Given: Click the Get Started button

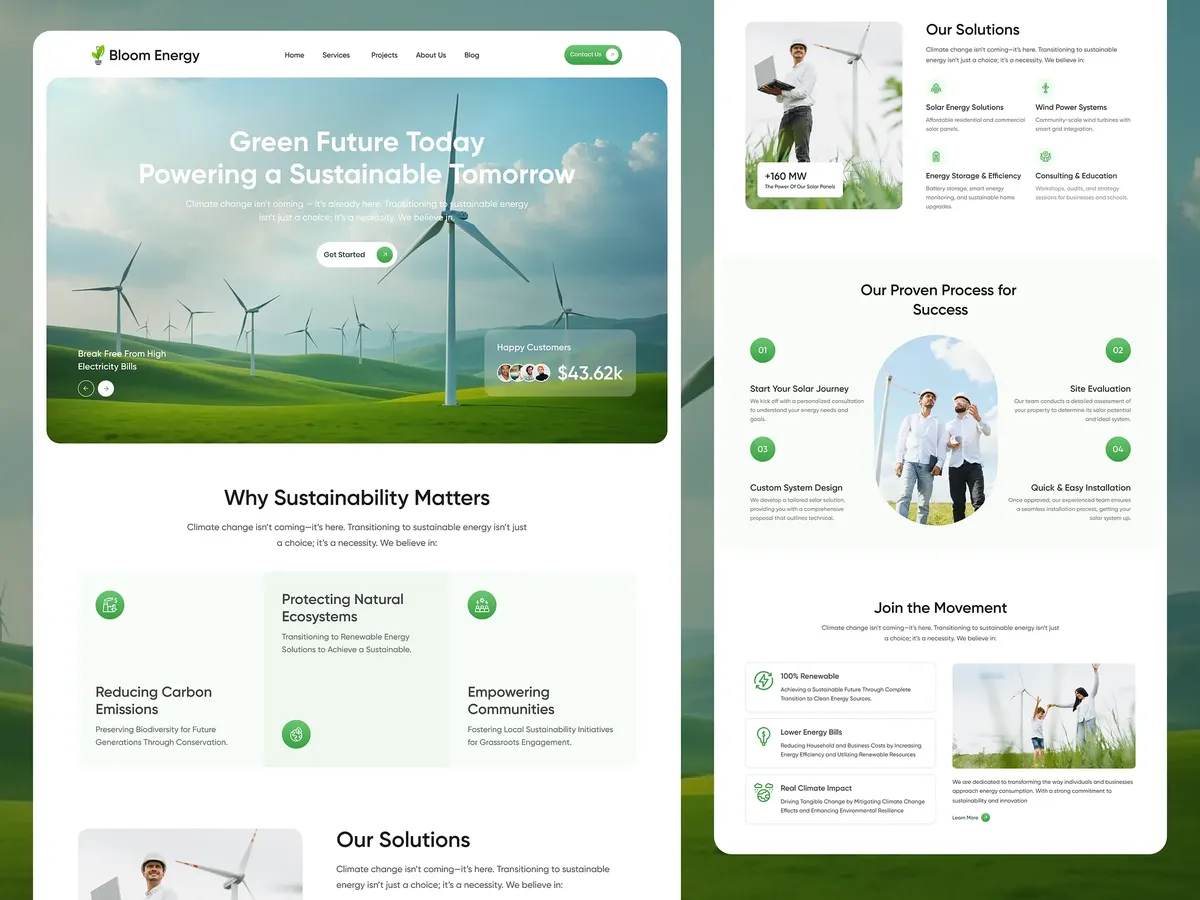Looking at the screenshot, I should pyautogui.click(x=356, y=255).
